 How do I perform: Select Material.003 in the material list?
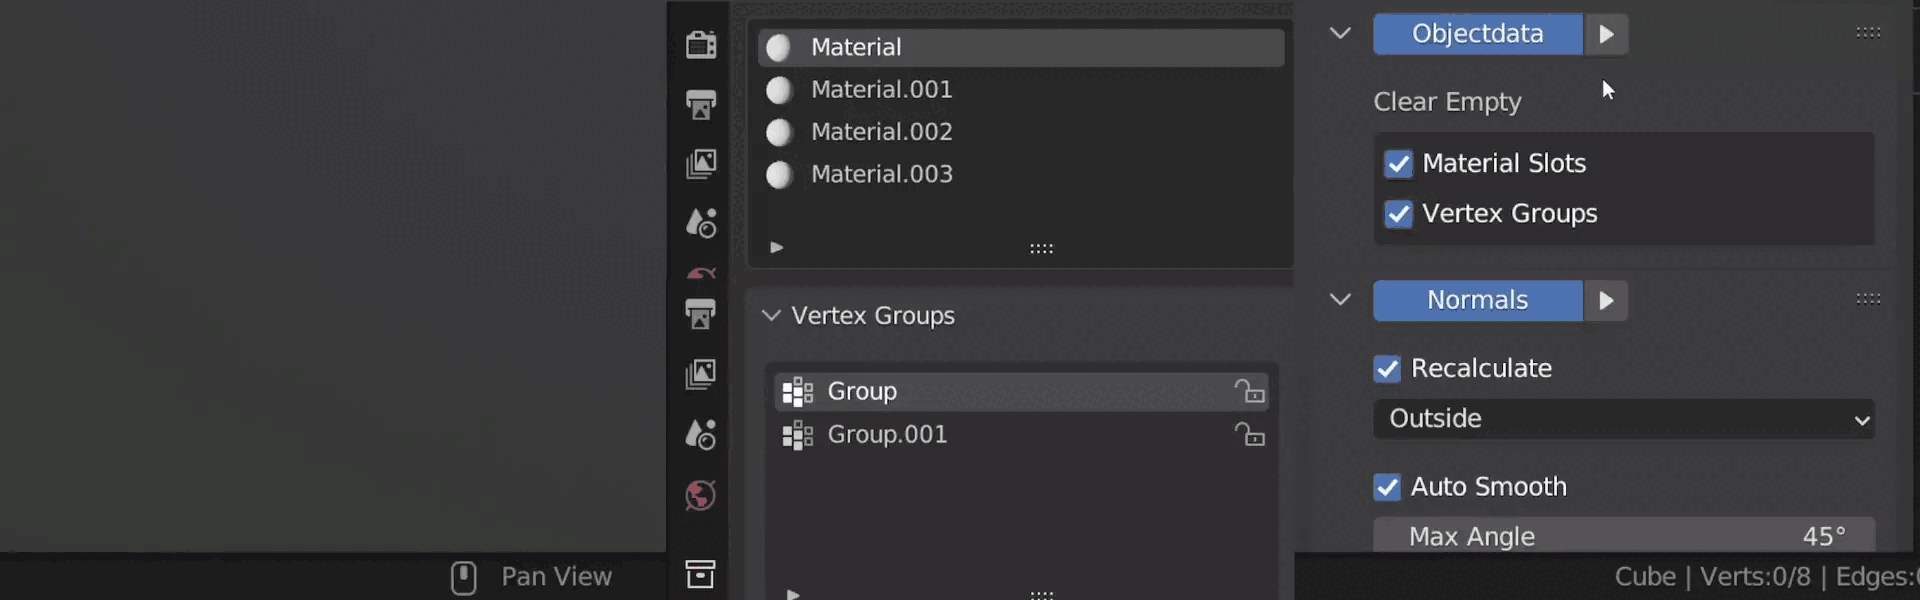point(881,174)
